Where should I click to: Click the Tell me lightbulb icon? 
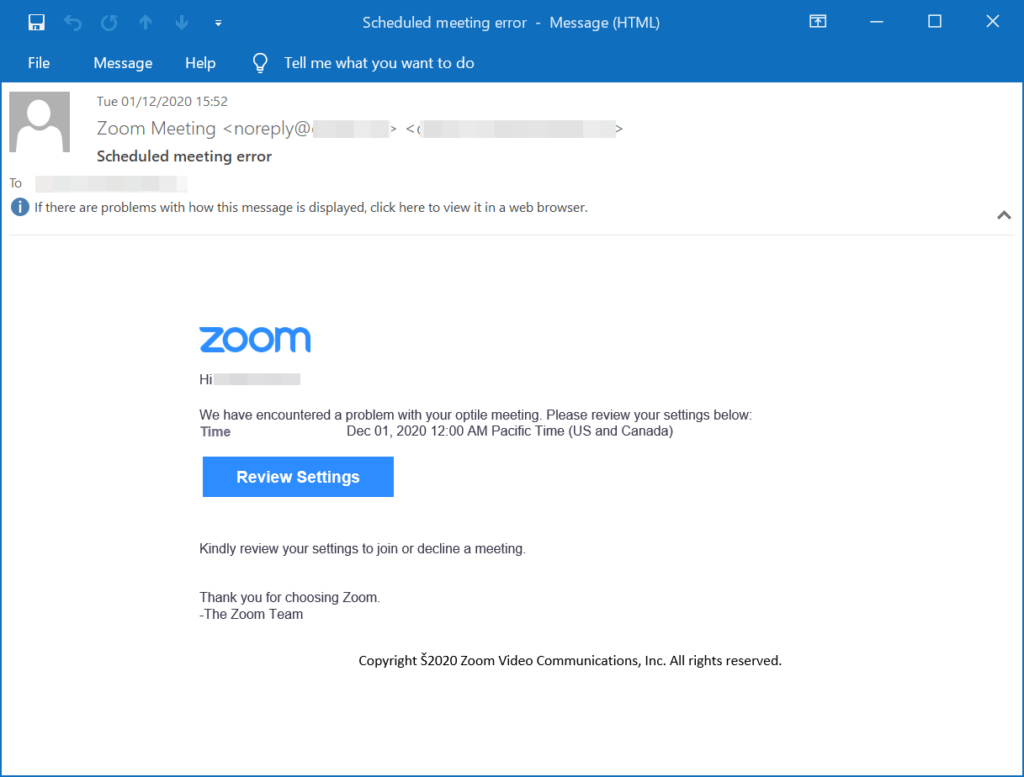click(x=260, y=63)
